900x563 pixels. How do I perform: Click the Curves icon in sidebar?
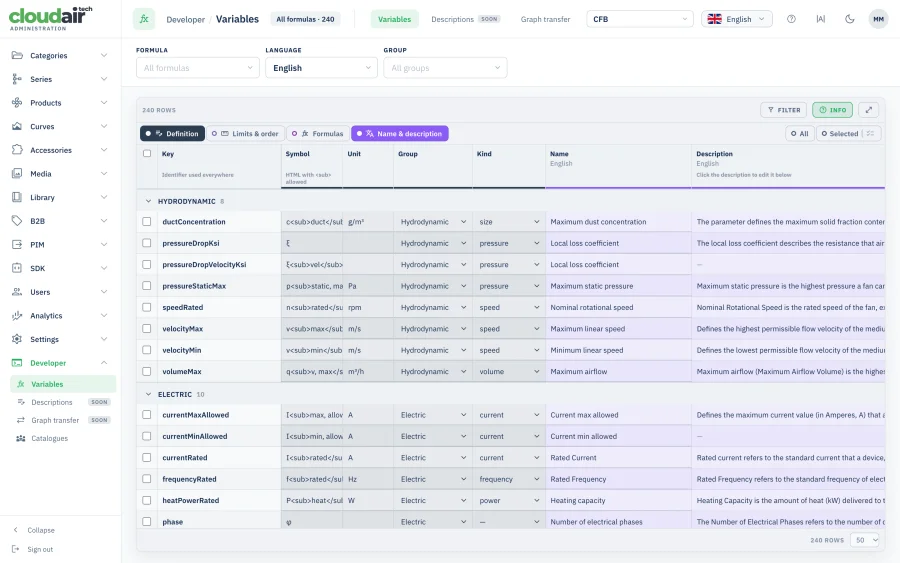pos(17,126)
